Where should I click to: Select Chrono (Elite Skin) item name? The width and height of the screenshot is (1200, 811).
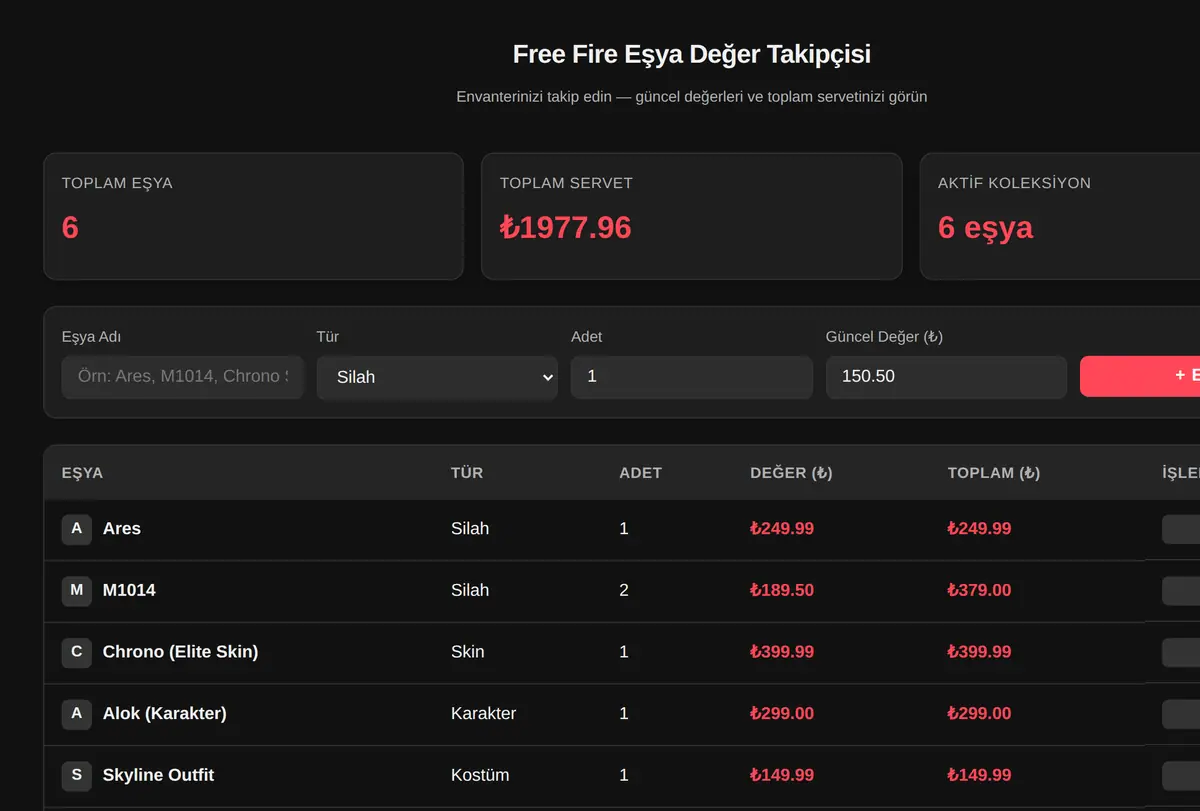click(180, 652)
